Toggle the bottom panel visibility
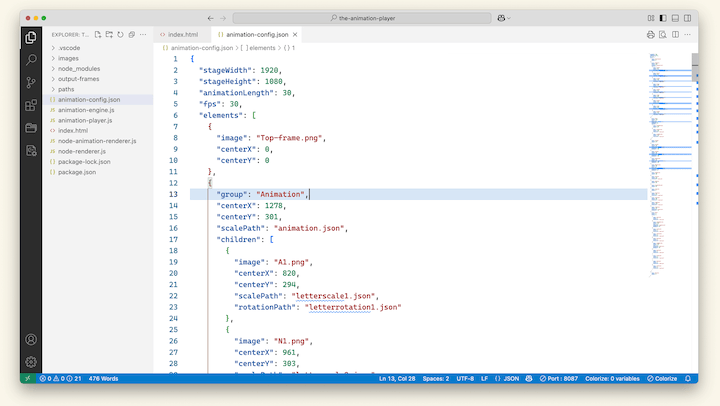 676,18
